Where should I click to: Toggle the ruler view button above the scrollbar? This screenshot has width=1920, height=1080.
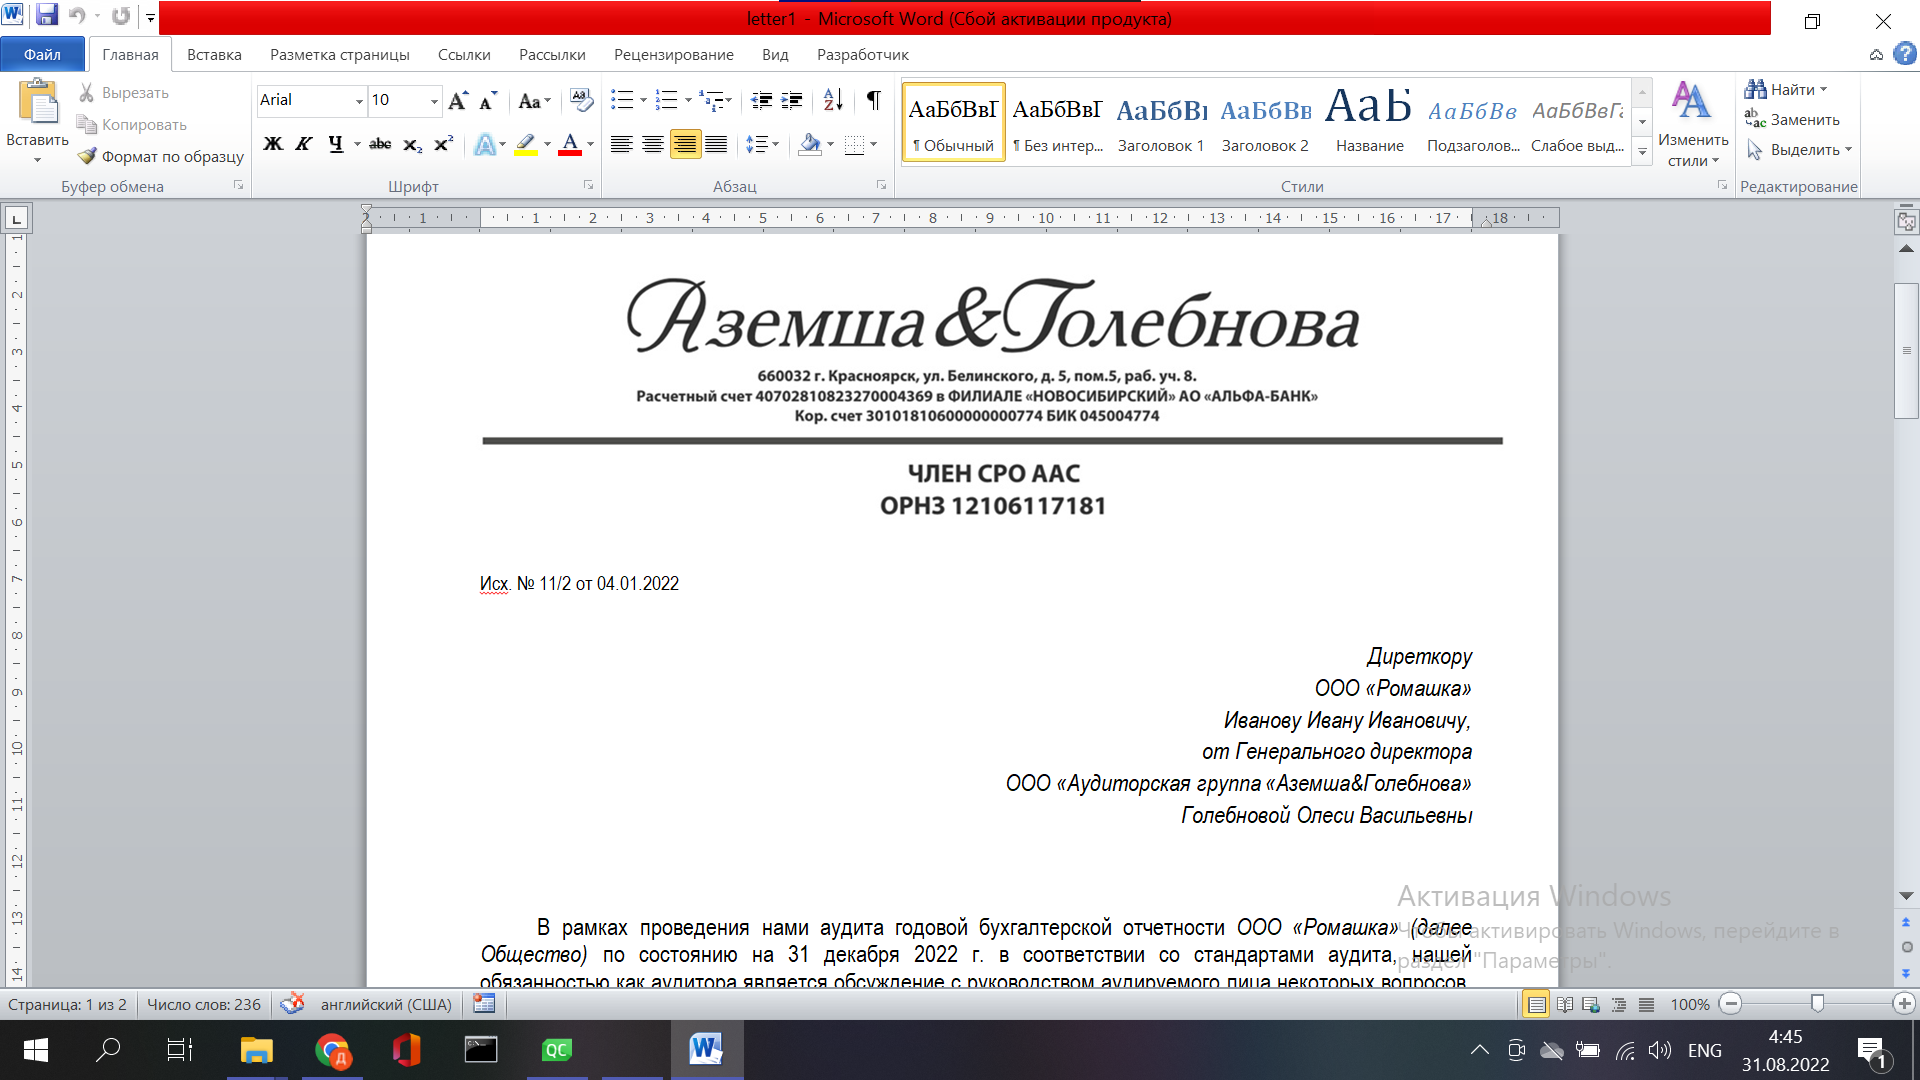pos(1906,222)
